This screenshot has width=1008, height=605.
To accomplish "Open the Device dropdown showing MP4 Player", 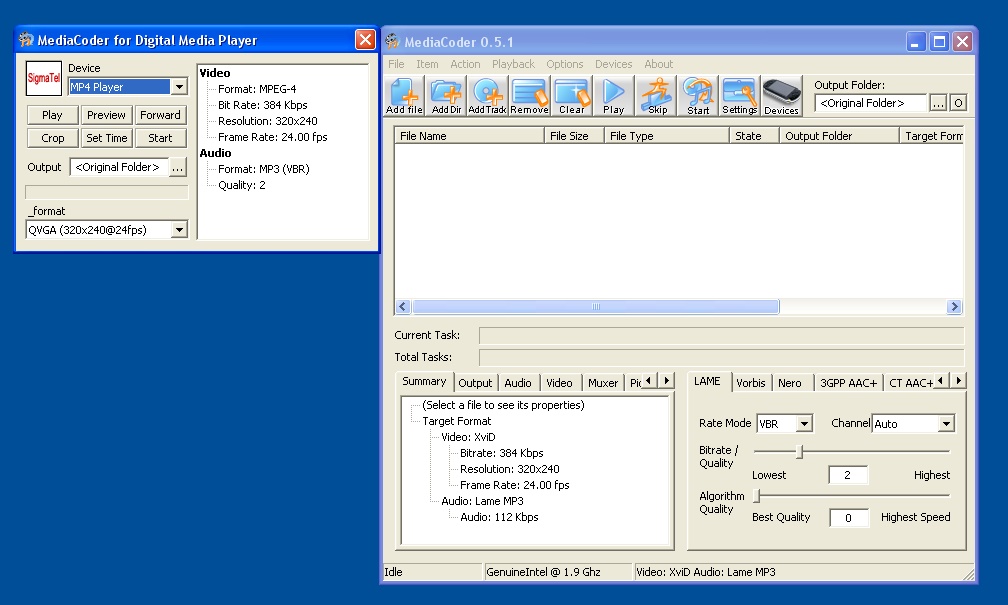I will click(x=179, y=87).
